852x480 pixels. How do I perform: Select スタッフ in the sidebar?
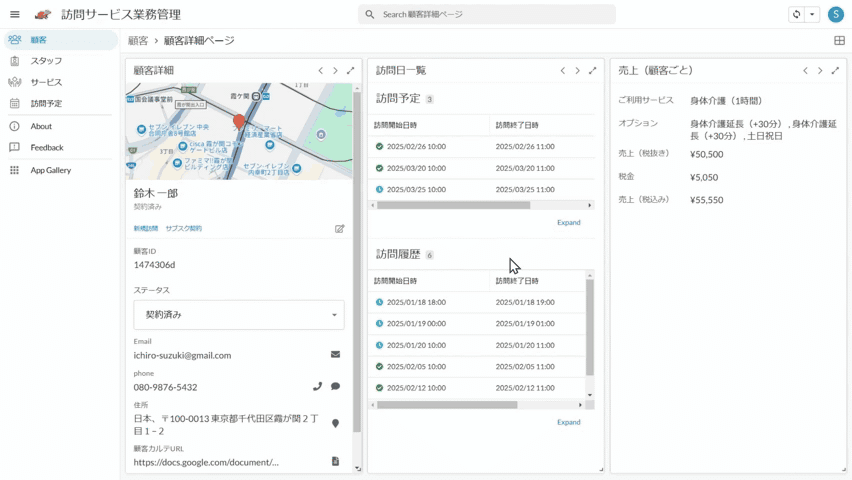click(x=60, y=61)
